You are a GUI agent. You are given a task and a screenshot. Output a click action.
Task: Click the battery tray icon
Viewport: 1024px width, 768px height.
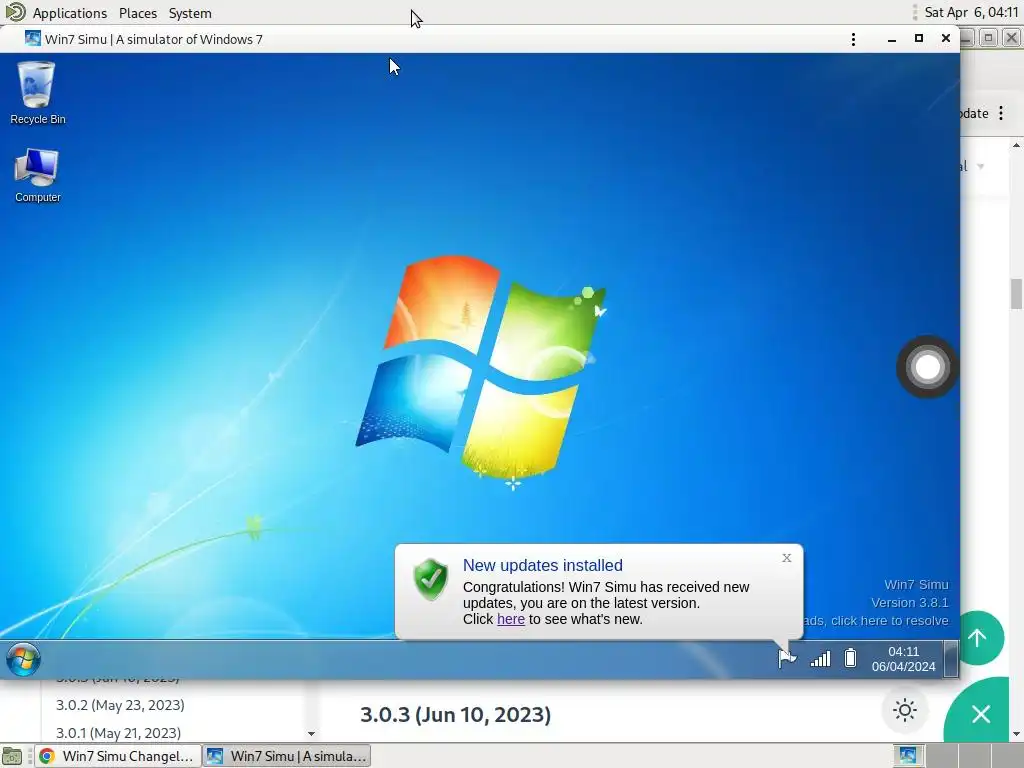[x=850, y=658]
